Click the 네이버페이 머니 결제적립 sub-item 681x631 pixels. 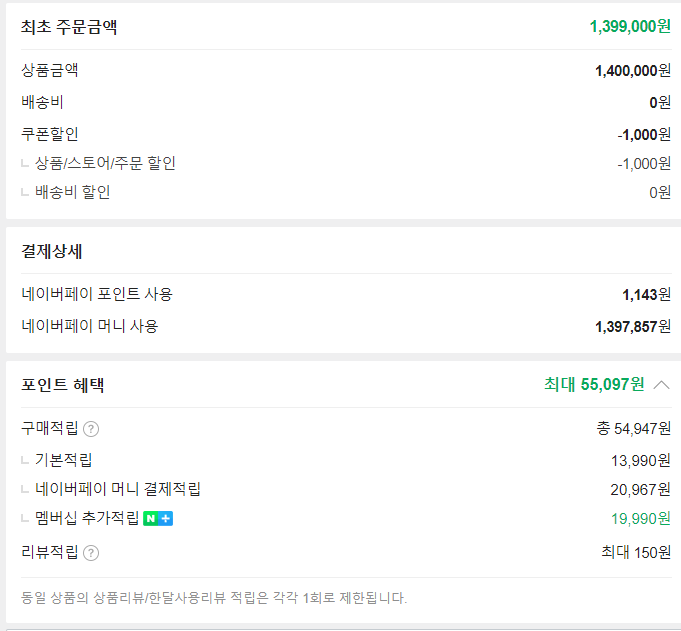[118, 489]
